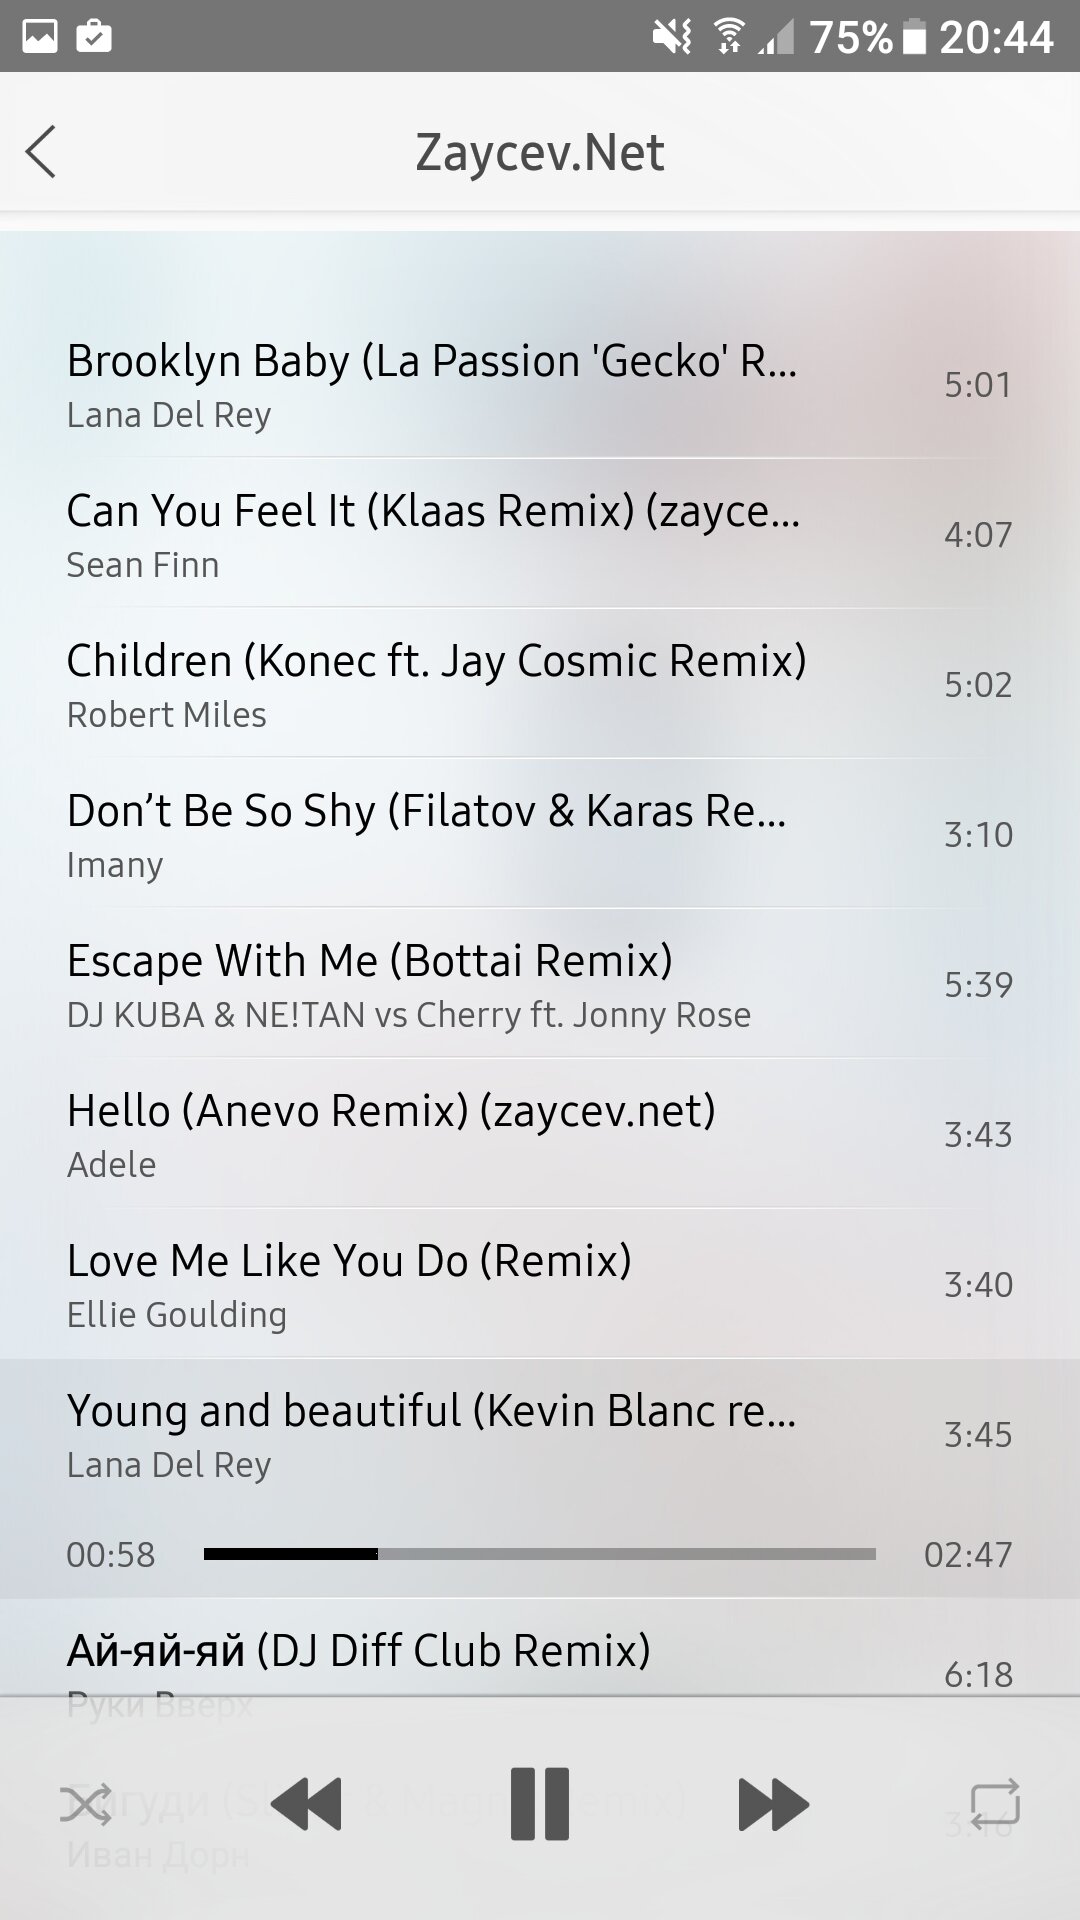Tap the back arrow icon

coord(41,152)
